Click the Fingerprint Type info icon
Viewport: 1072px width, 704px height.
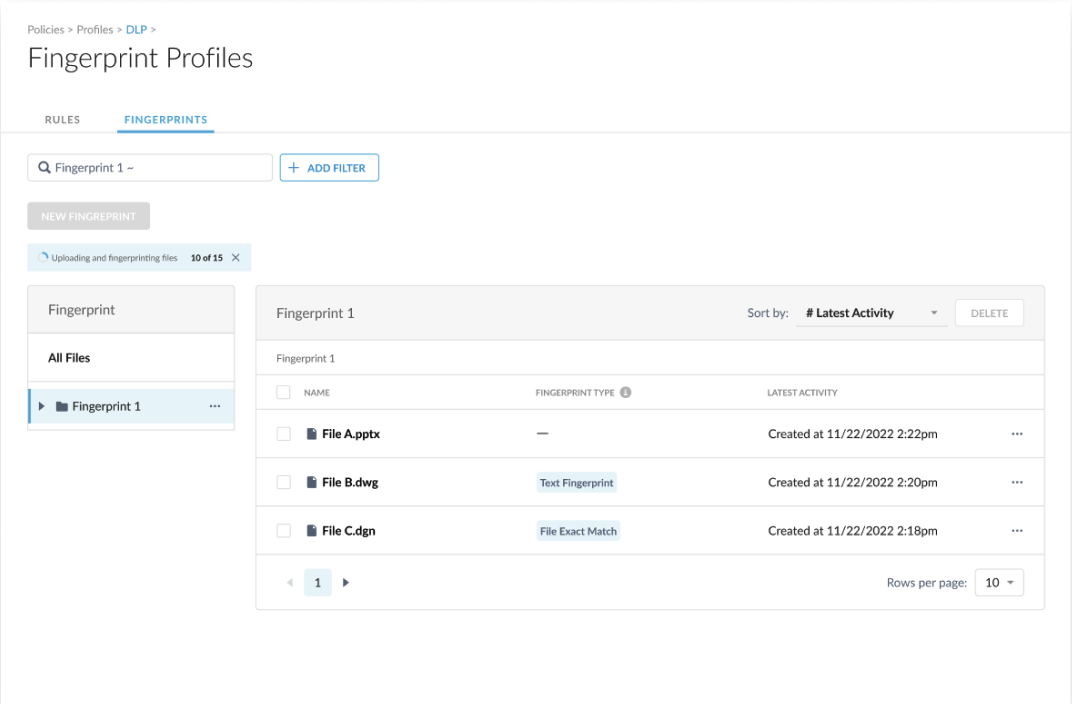tap(626, 393)
